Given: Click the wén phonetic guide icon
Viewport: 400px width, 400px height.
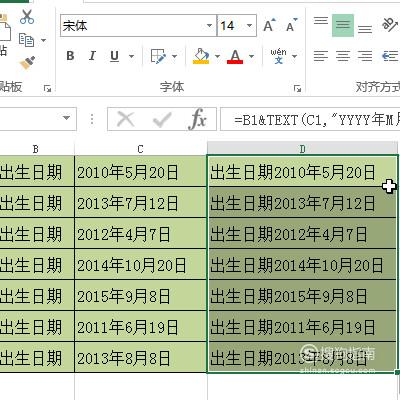Looking at the screenshot, I should click(278, 56).
